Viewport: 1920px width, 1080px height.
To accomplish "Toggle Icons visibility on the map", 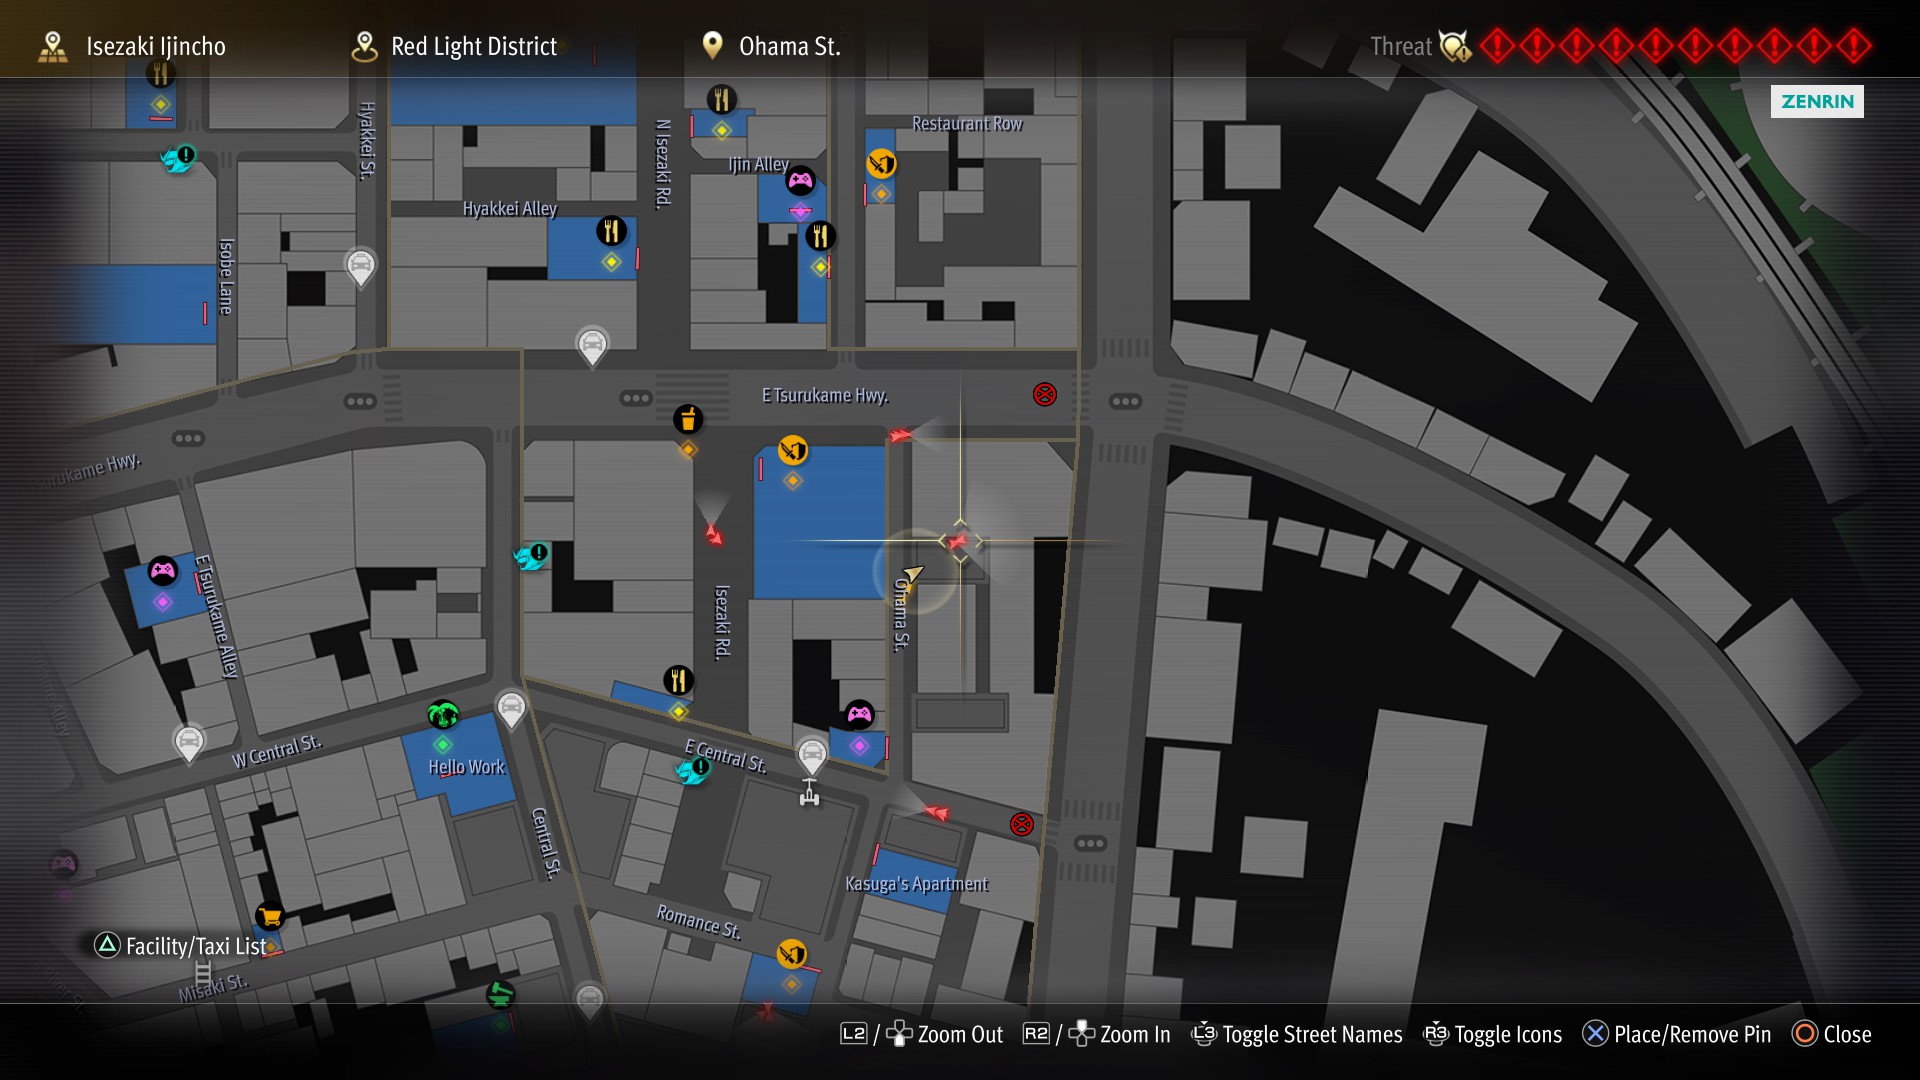I will pyautogui.click(x=1493, y=1034).
